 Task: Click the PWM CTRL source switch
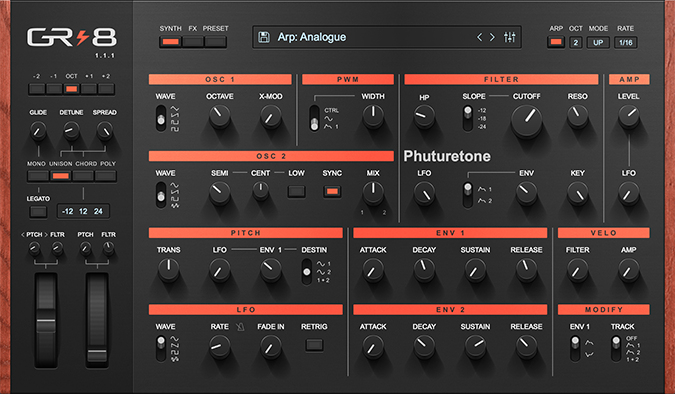tap(315, 118)
